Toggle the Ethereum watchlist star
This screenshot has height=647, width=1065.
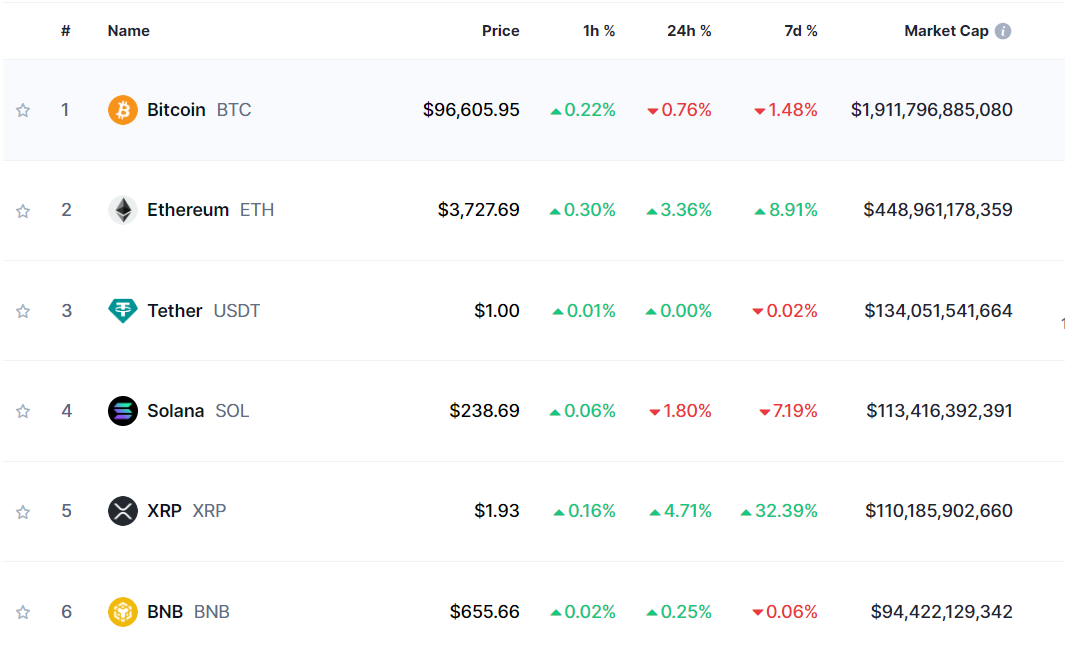point(23,211)
